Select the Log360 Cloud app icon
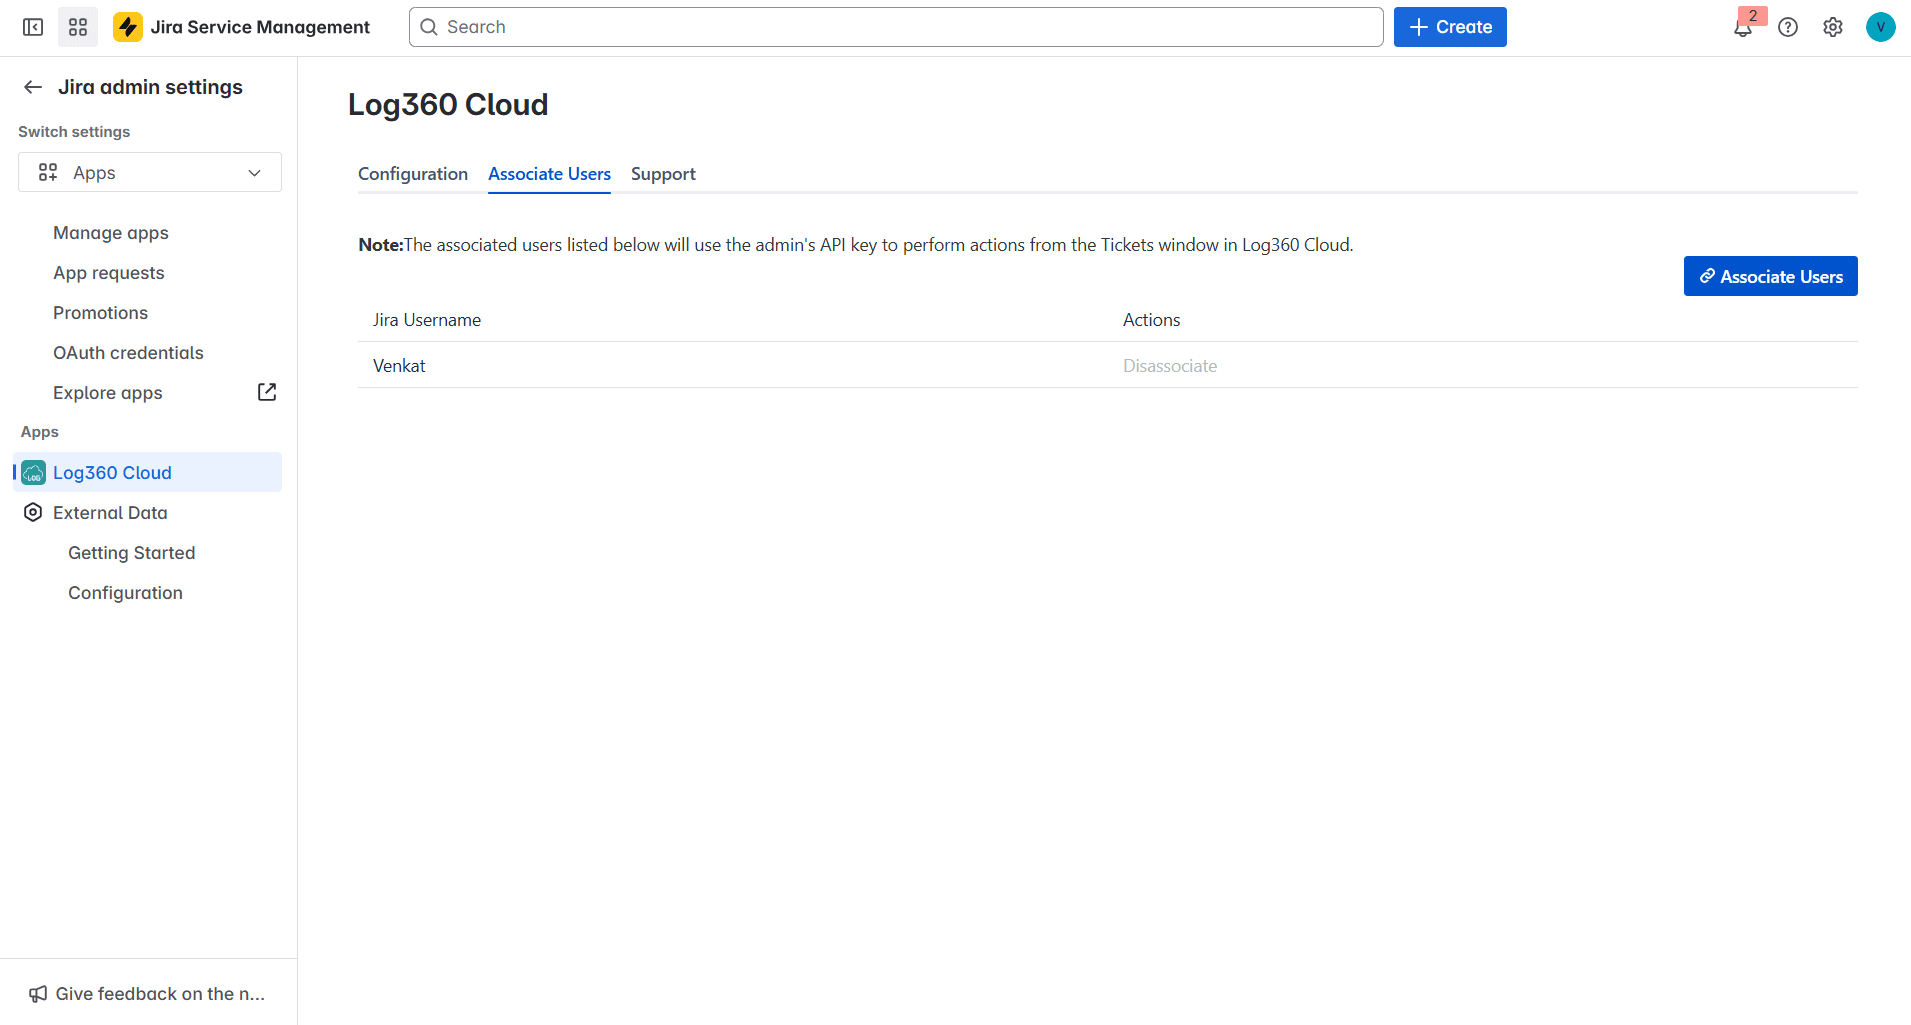The width and height of the screenshot is (1911, 1025). point(33,472)
